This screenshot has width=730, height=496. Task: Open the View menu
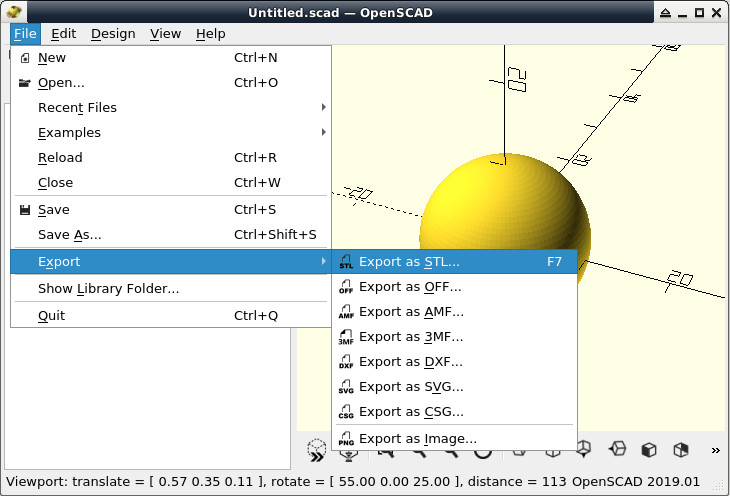click(165, 34)
